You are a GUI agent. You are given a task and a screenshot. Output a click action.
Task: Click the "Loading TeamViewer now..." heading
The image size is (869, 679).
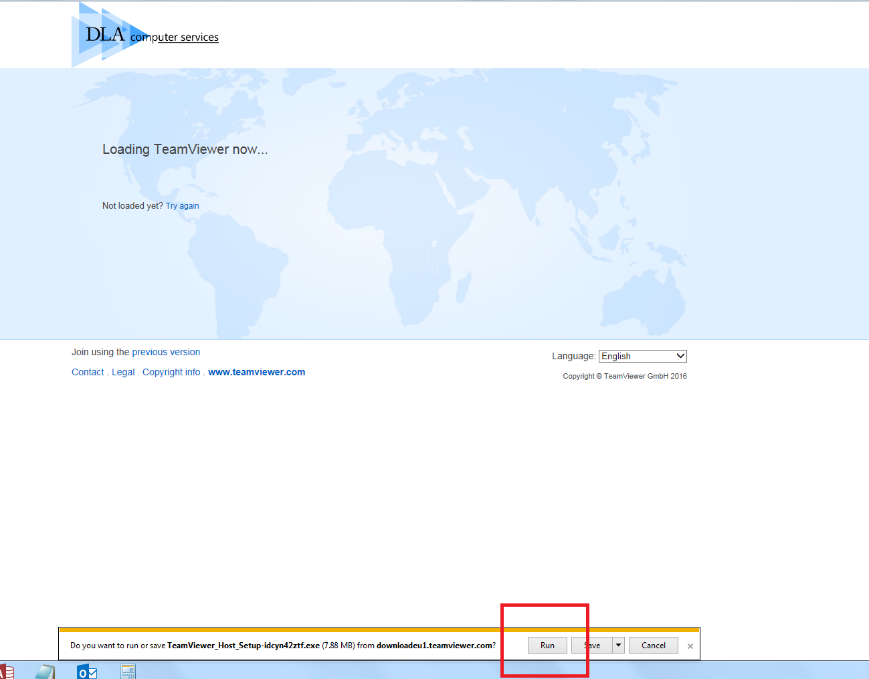(x=185, y=149)
